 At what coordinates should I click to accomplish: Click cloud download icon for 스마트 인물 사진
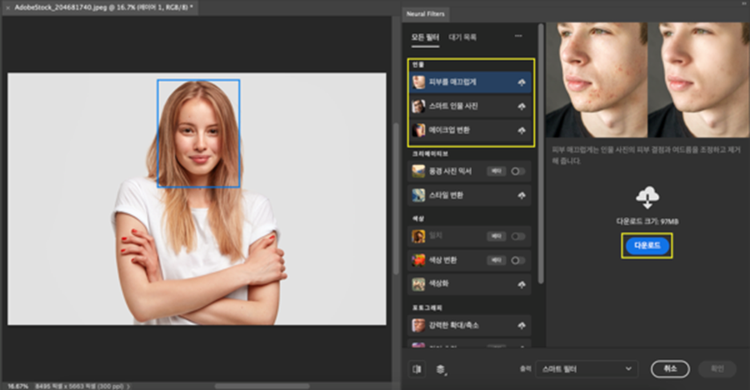pos(521,107)
